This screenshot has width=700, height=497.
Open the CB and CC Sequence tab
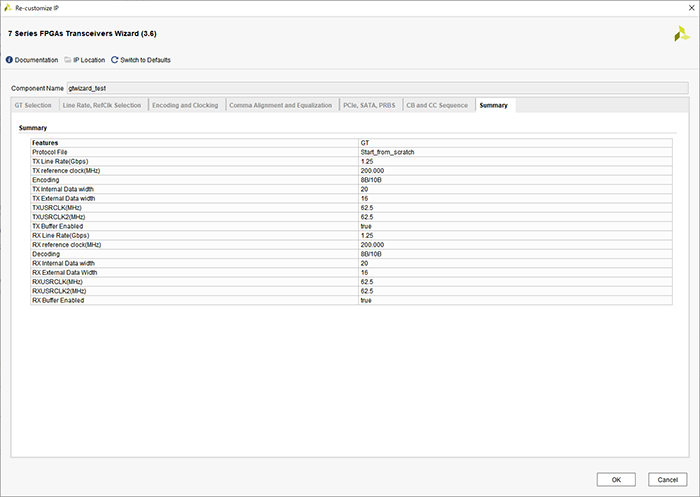[437, 105]
